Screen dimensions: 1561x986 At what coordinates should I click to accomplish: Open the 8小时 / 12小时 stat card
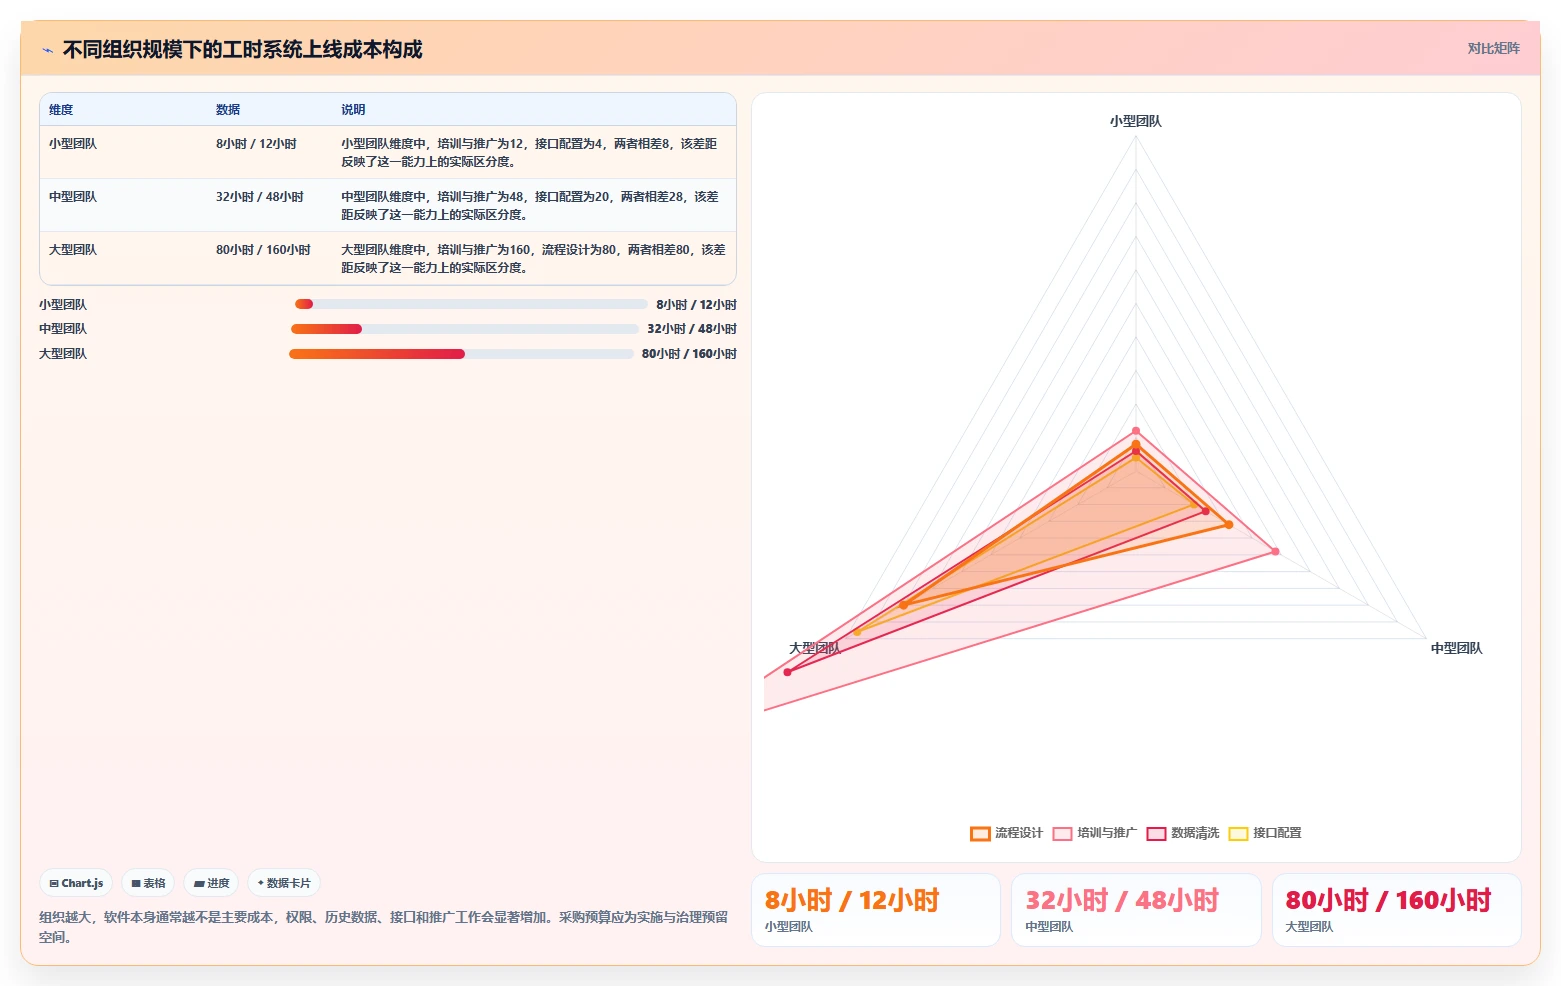click(x=876, y=910)
